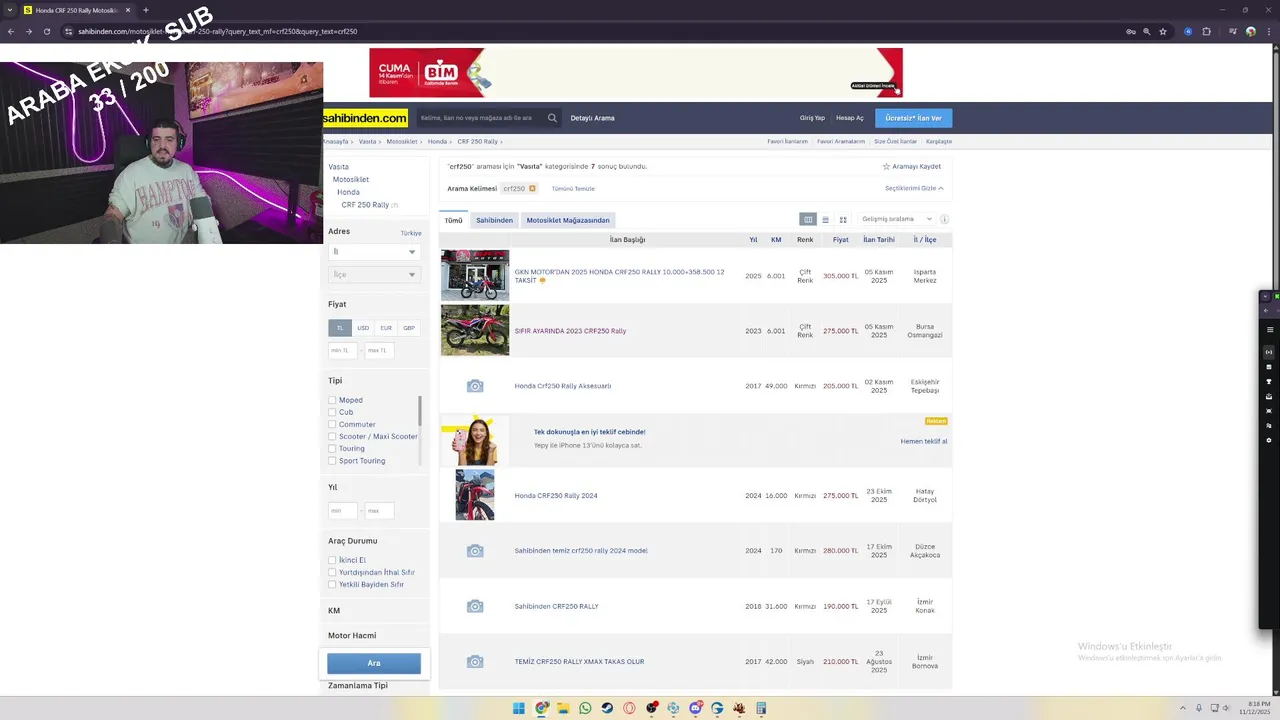1280x720 pixels.
Task: Click camera placeholder for Sahibinden CRF250 RALLY listing
Action: [475, 606]
